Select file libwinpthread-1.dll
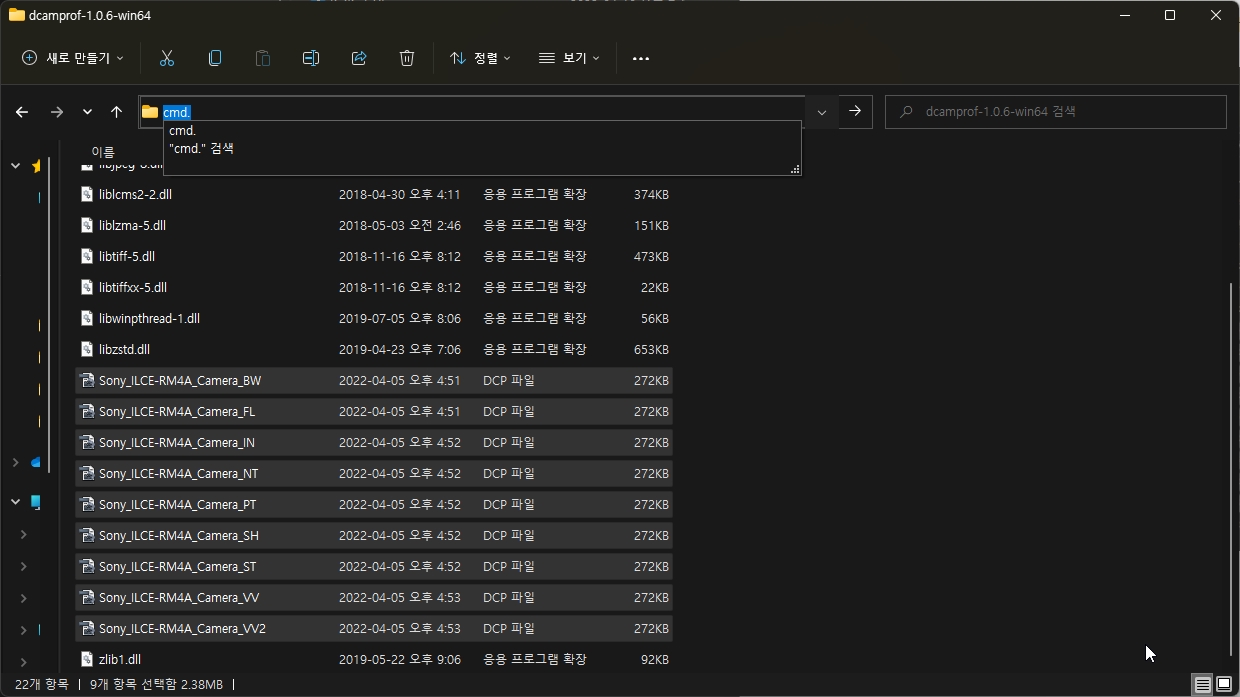 pos(374,319)
